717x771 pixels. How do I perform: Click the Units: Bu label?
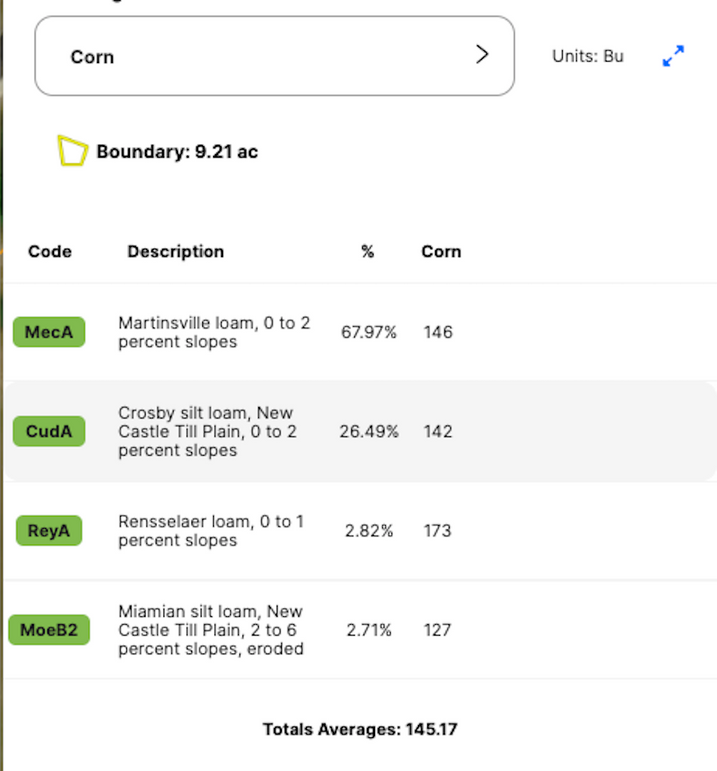coord(588,56)
